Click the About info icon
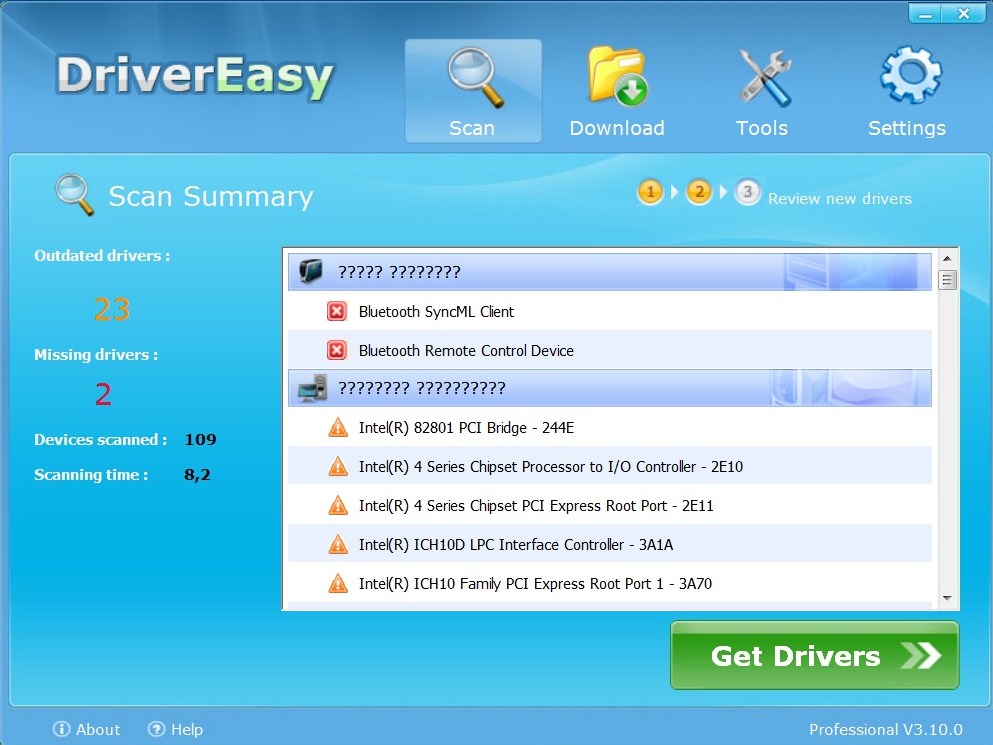Image resolution: width=993 pixels, height=745 pixels. (61, 729)
